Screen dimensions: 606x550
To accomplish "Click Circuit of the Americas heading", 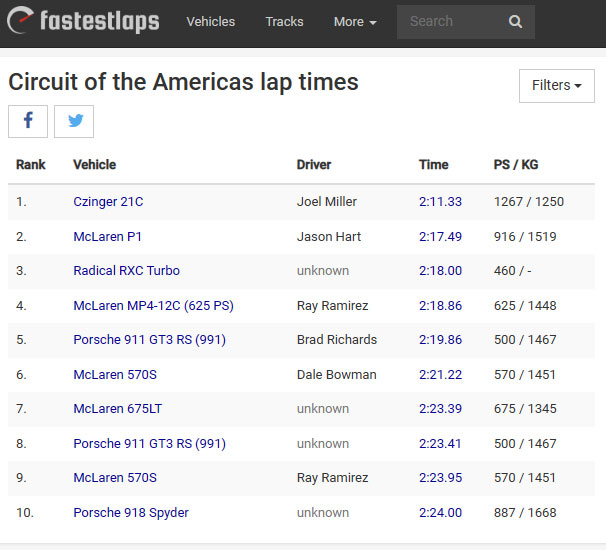I will tap(184, 82).
